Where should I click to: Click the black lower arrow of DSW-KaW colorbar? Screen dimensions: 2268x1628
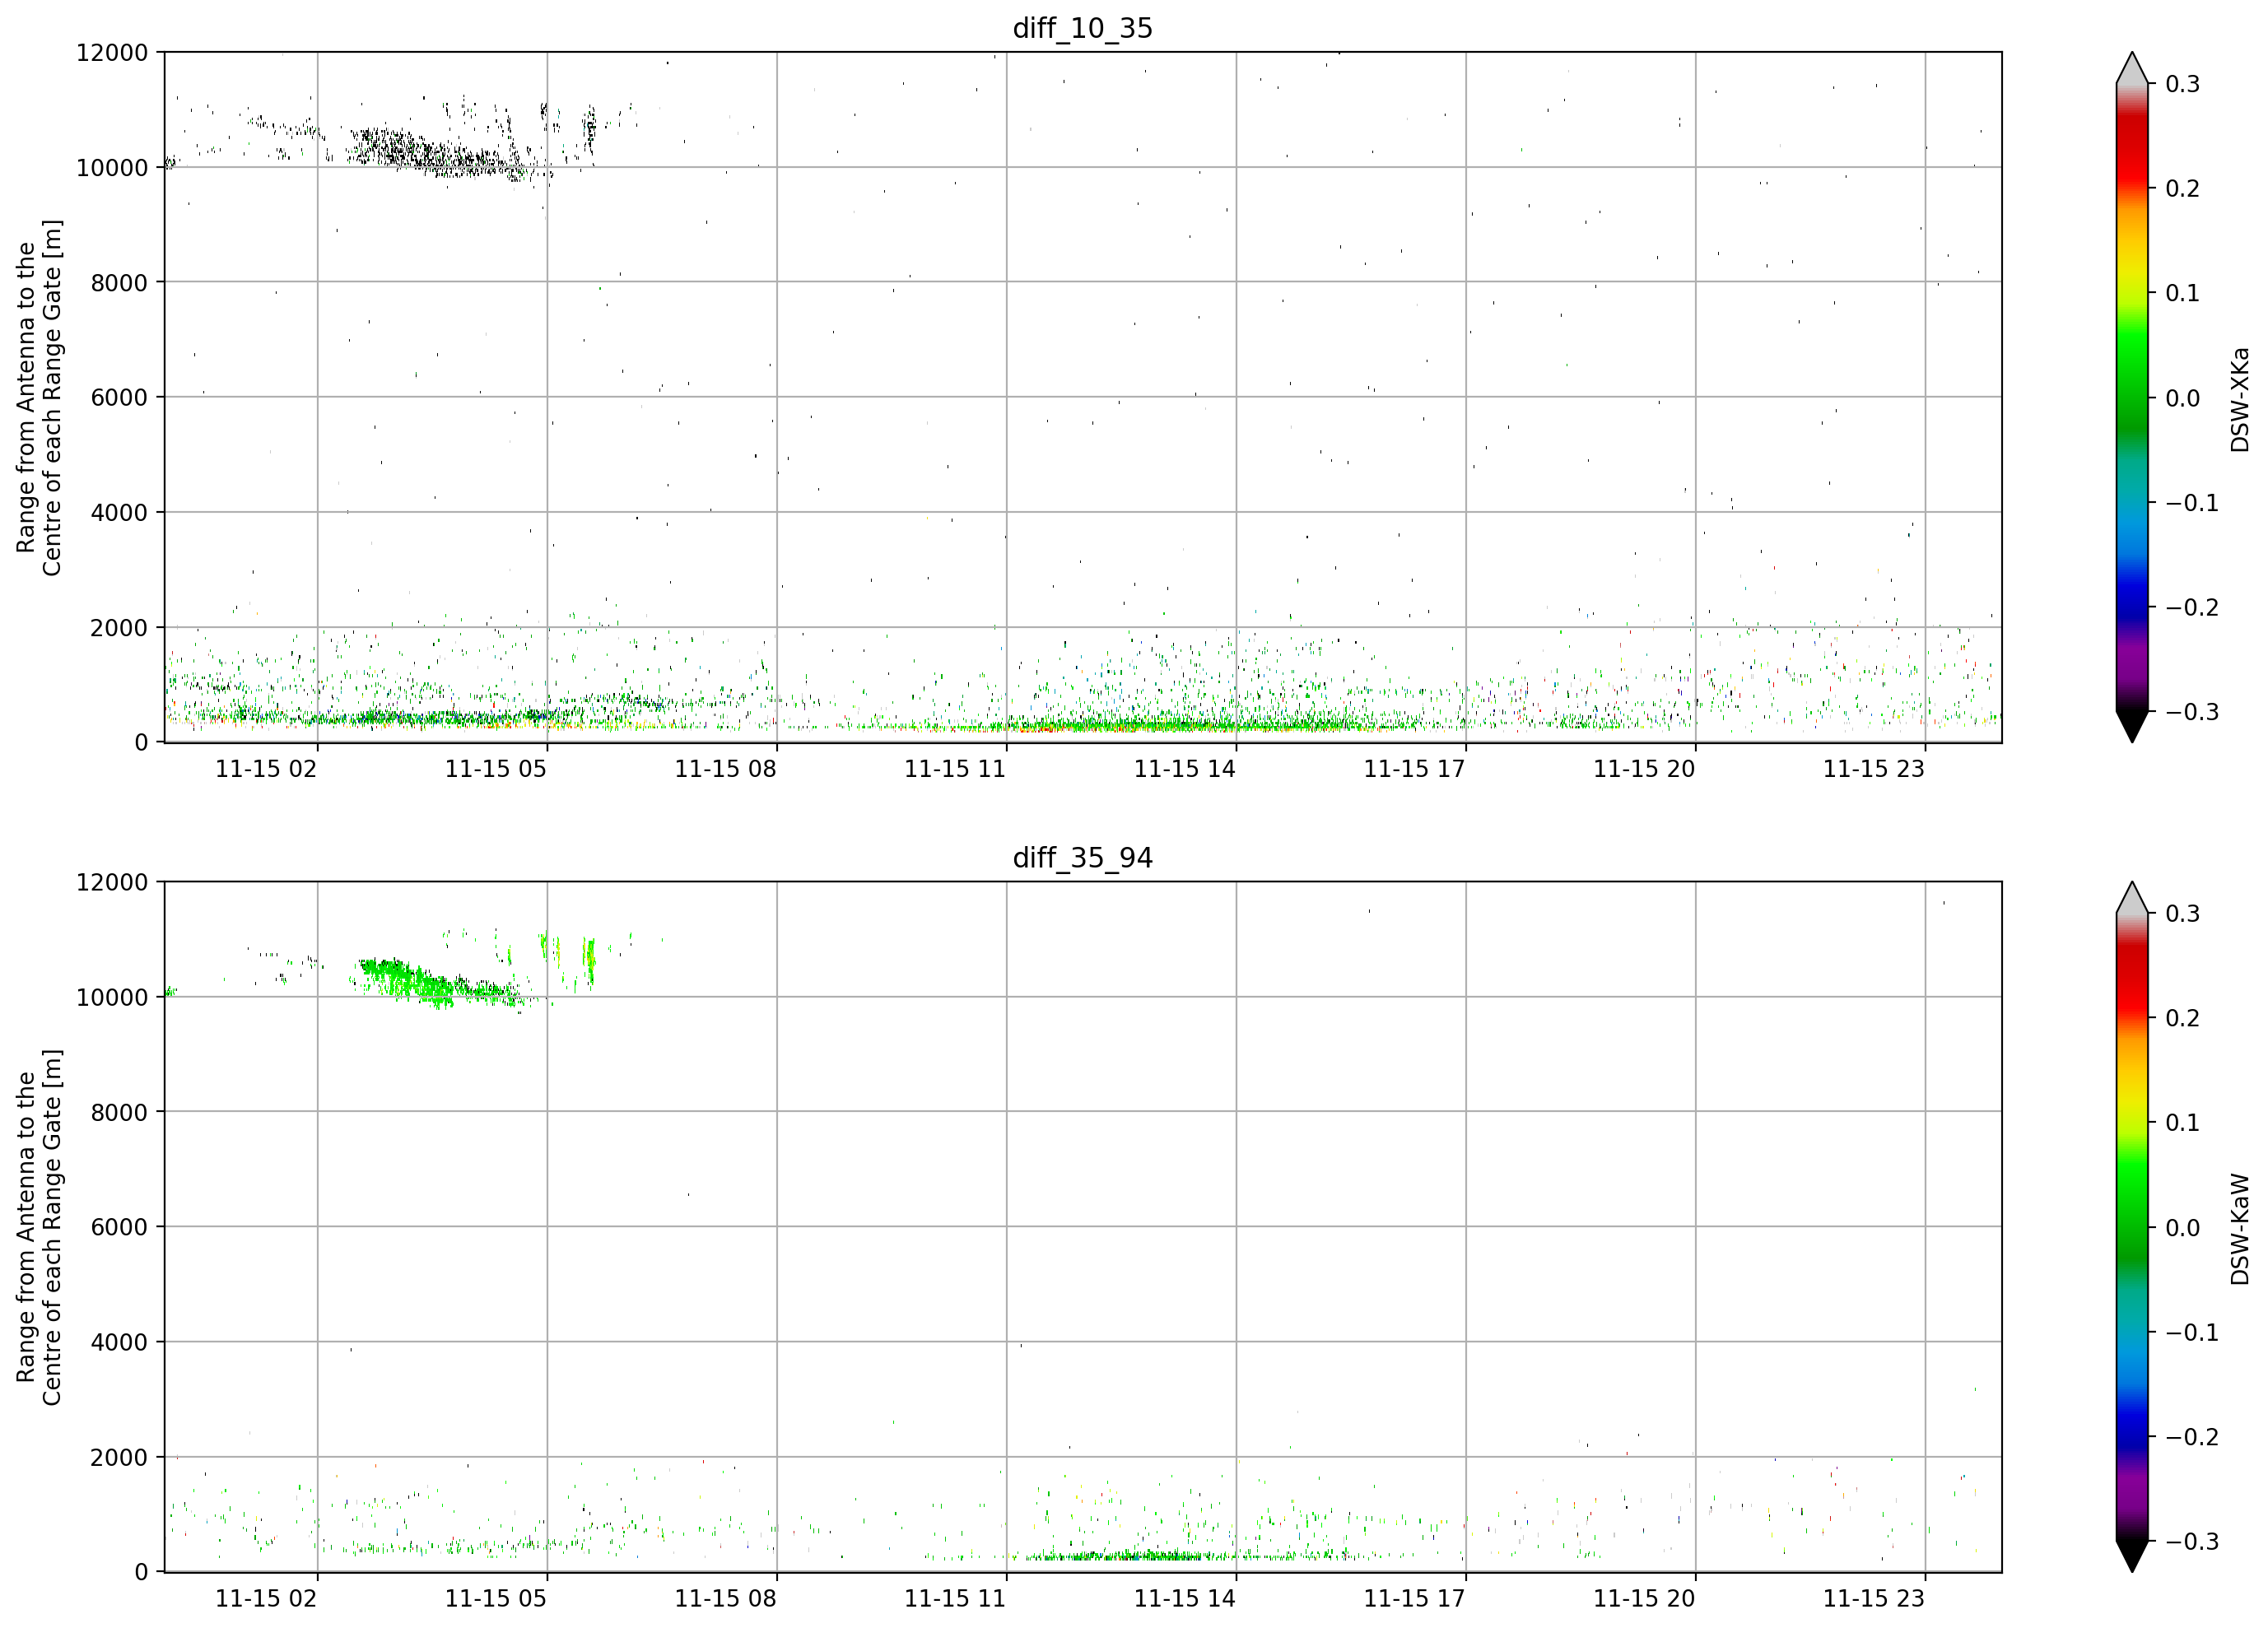(x=2132, y=1556)
